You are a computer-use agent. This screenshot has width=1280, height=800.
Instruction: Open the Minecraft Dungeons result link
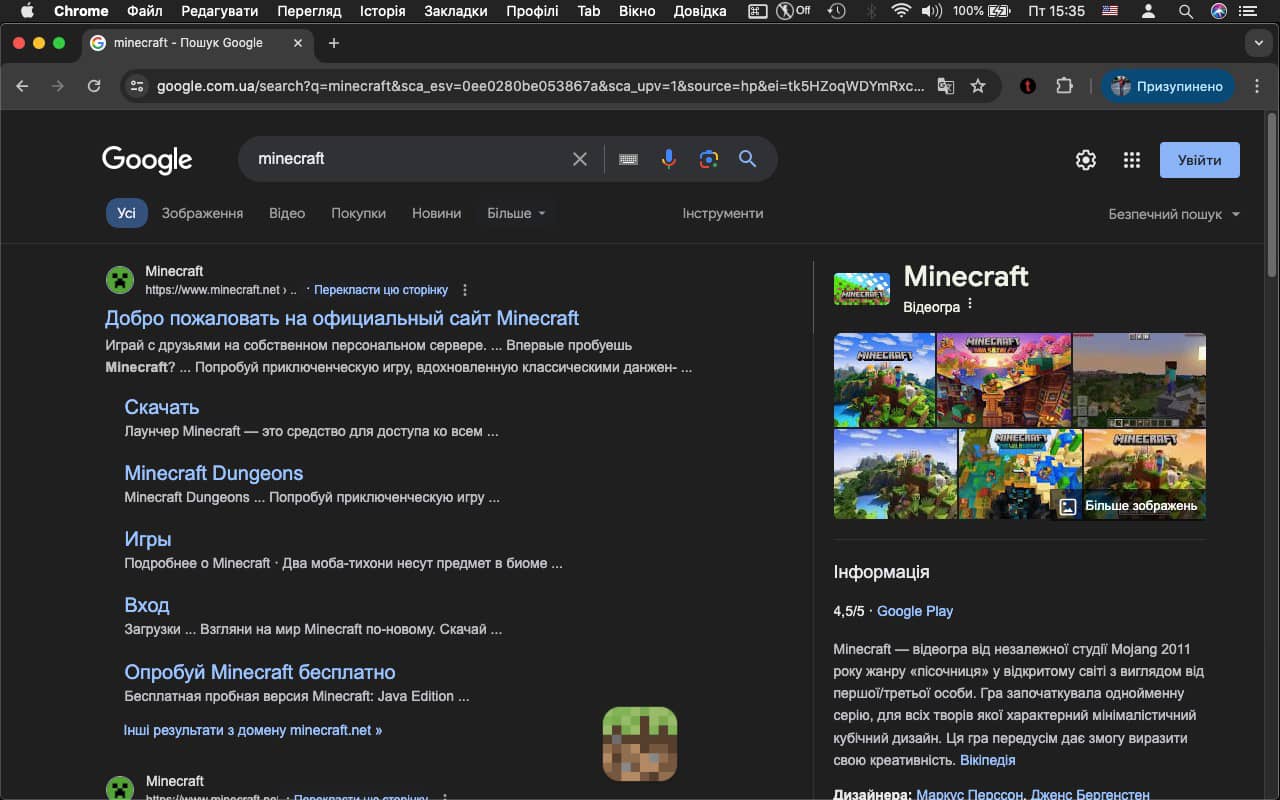pyautogui.click(x=213, y=473)
